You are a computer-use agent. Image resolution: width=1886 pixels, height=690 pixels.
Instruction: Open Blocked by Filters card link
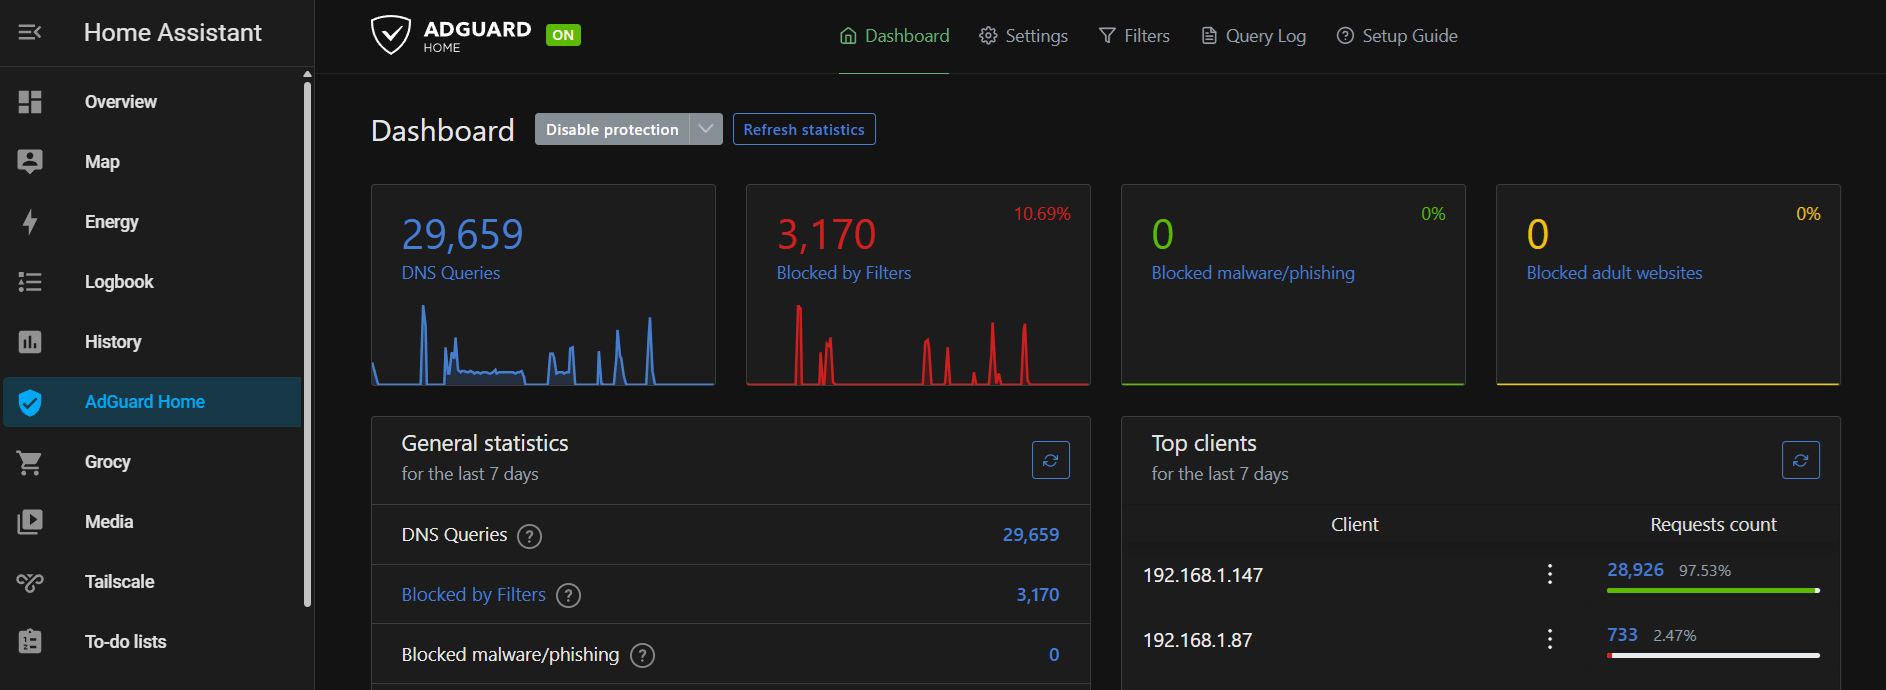pos(844,273)
